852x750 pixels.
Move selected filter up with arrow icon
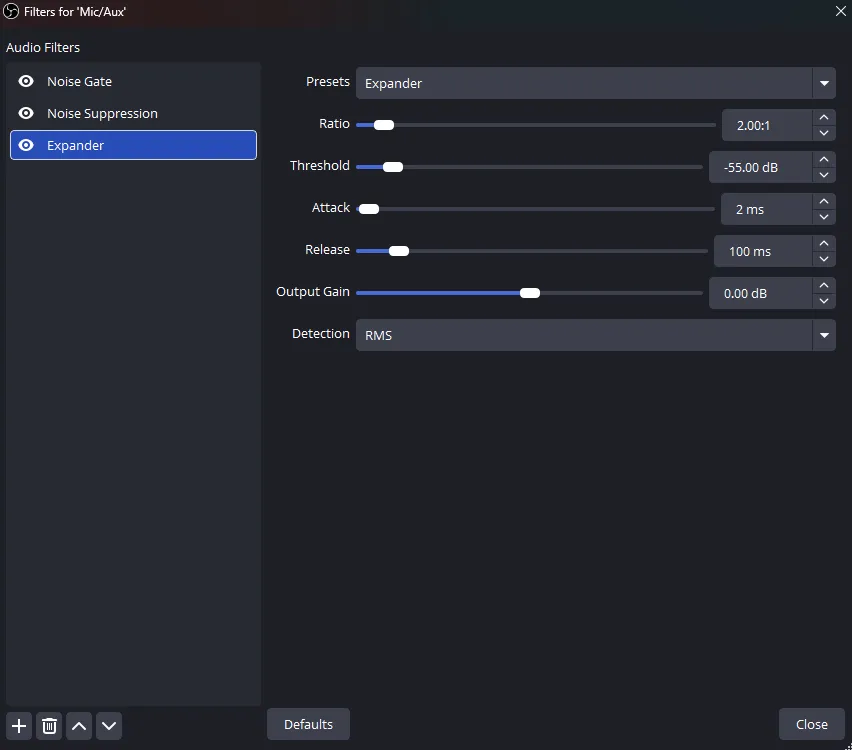tap(79, 726)
